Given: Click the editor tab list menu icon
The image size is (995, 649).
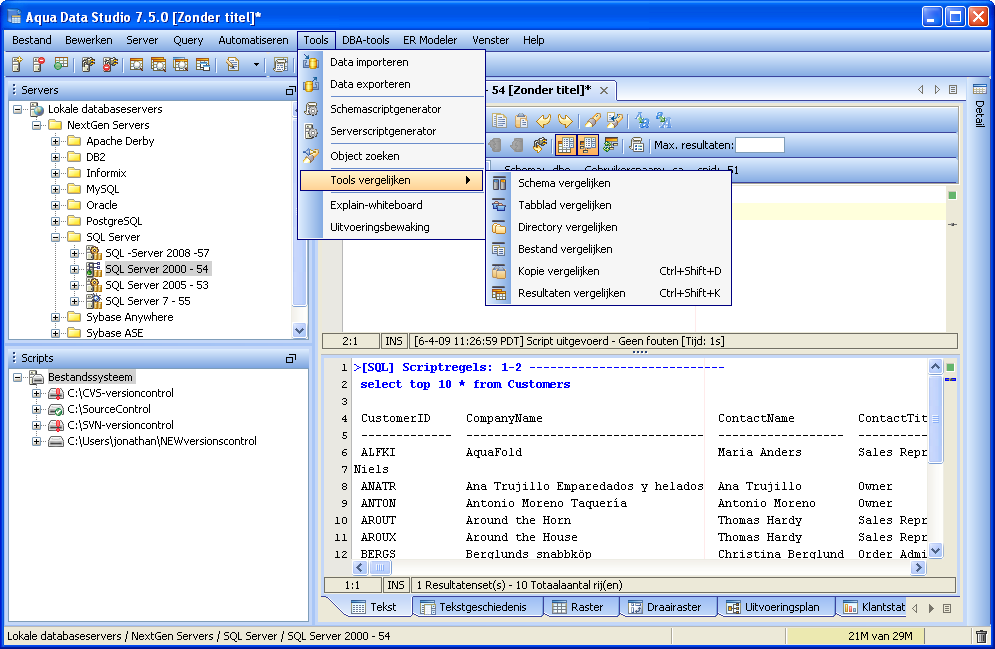Looking at the screenshot, I should coord(953,90).
